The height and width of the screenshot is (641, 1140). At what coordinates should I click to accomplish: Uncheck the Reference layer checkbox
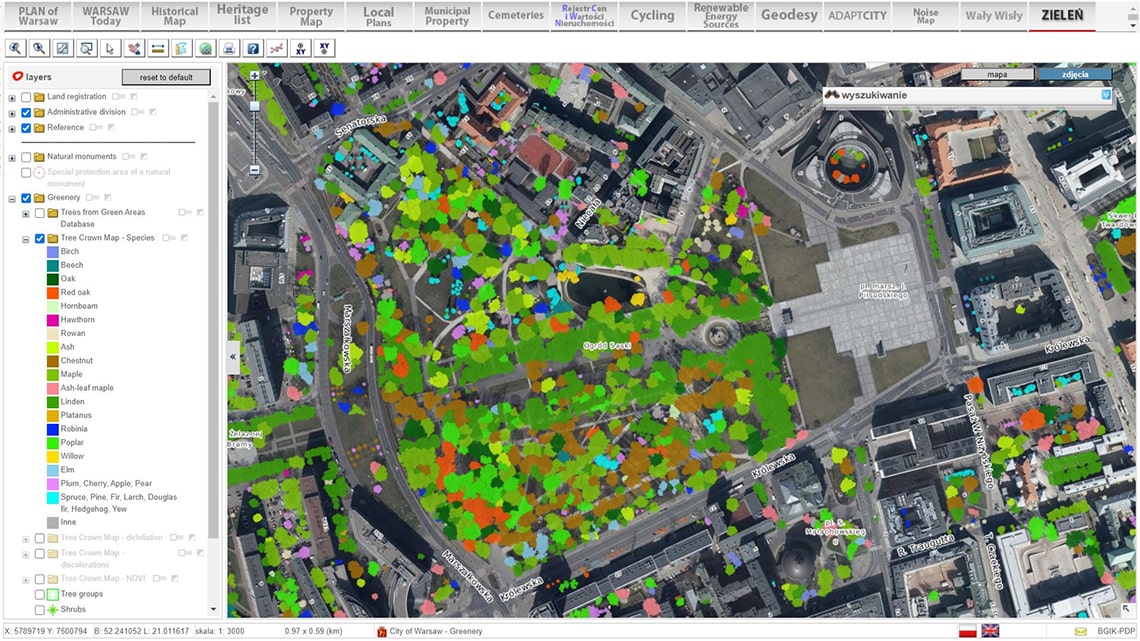pos(26,128)
